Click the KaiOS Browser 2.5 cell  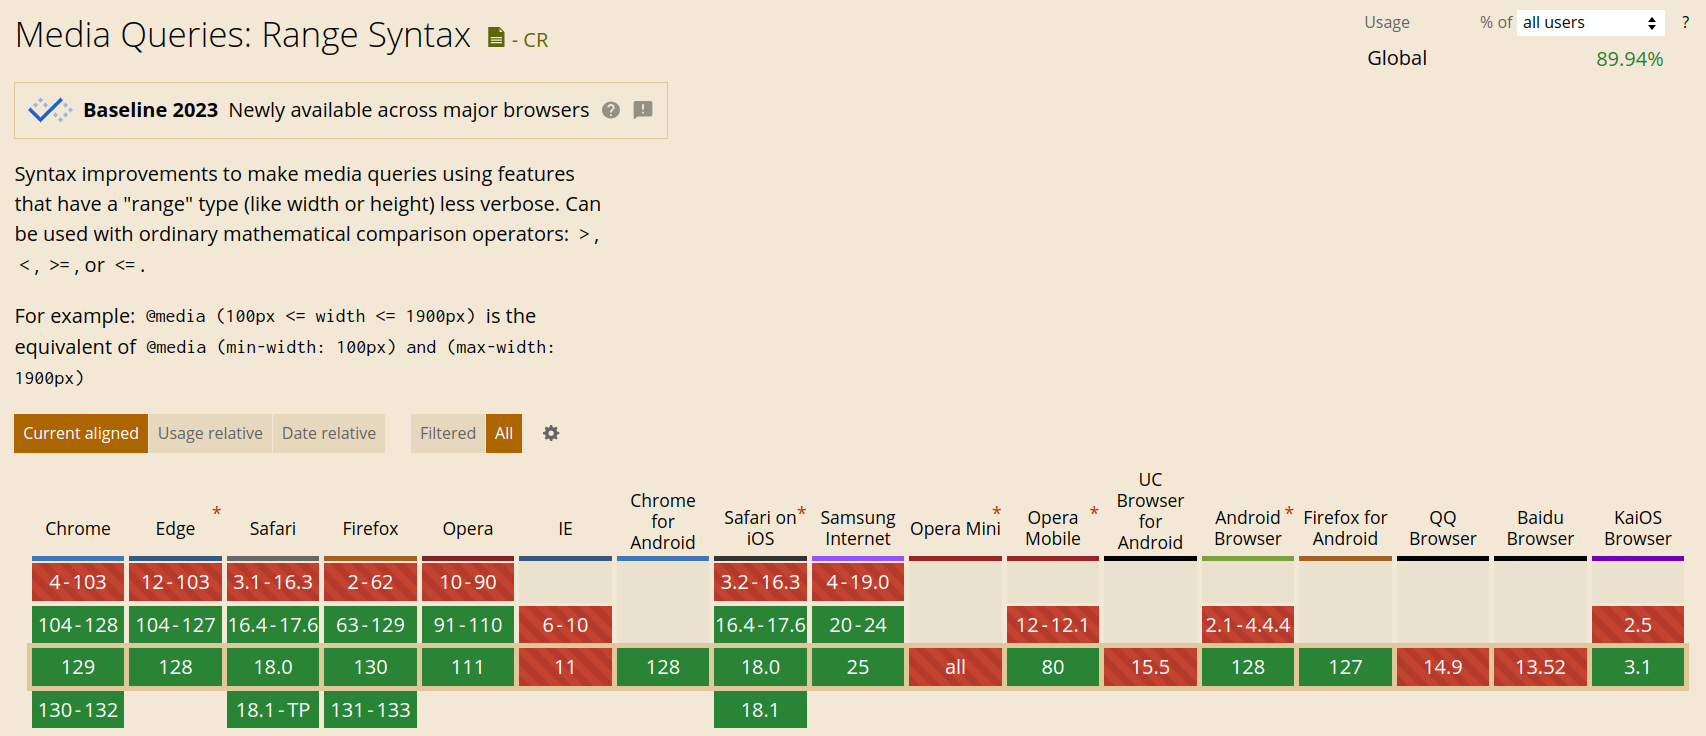(x=1637, y=625)
